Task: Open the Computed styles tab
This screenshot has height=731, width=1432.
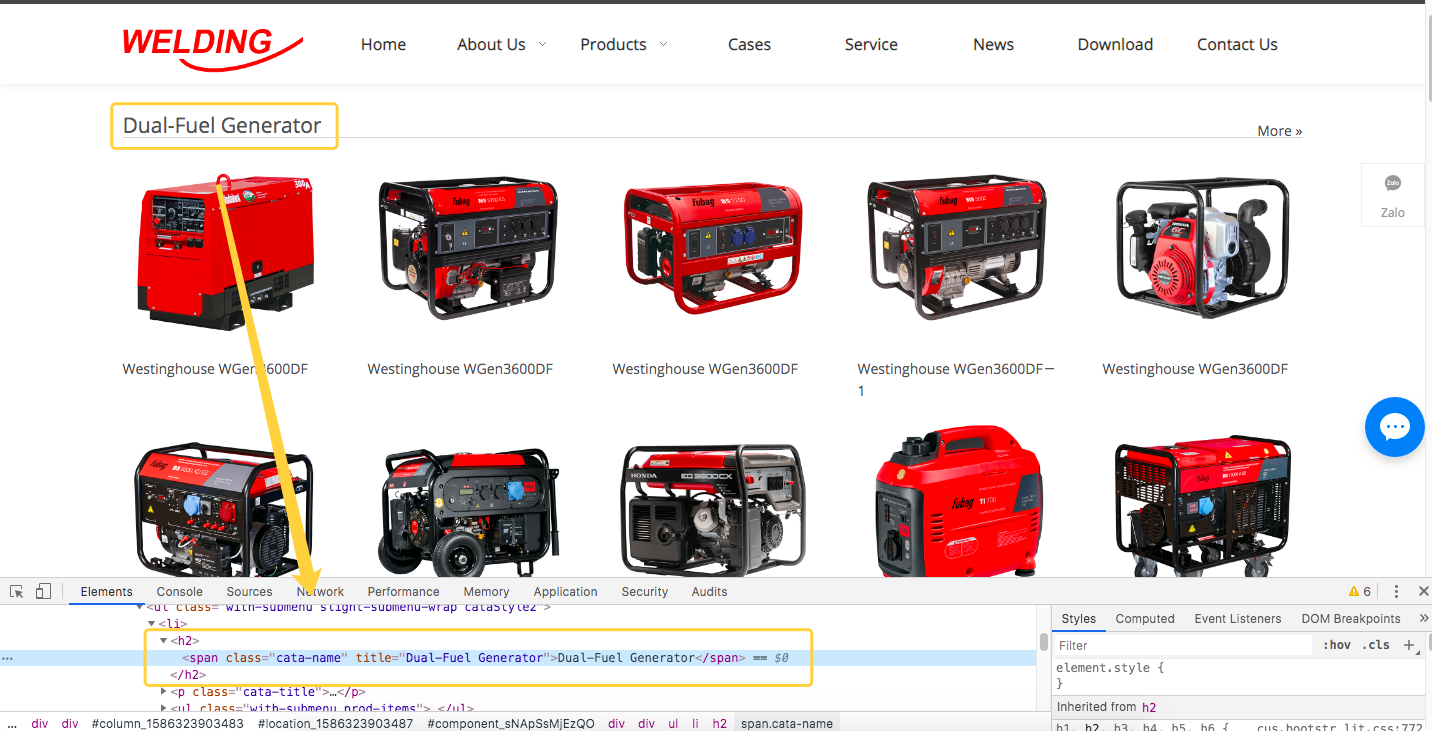Action: pos(1145,619)
